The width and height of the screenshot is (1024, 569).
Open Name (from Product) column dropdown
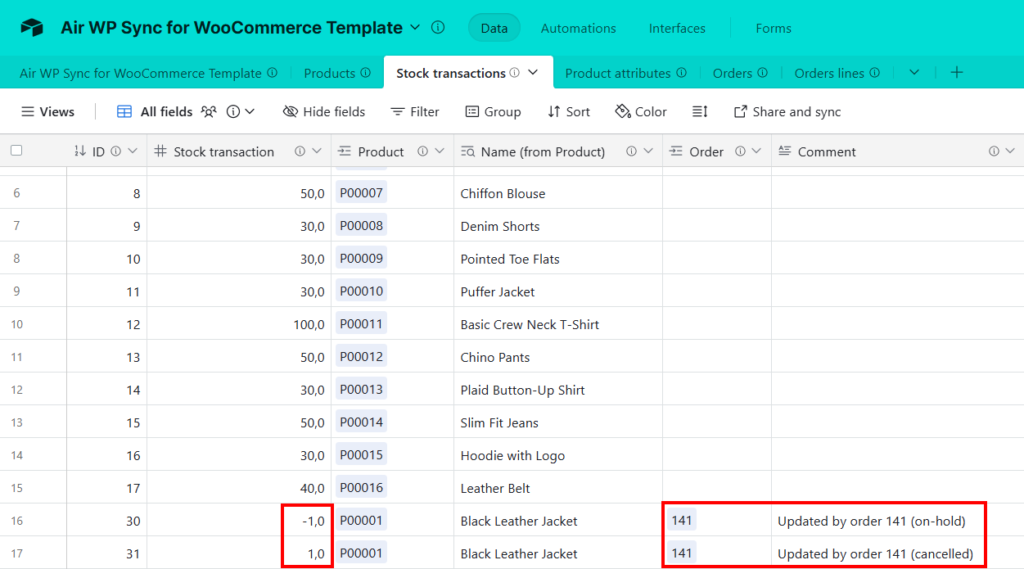point(648,151)
